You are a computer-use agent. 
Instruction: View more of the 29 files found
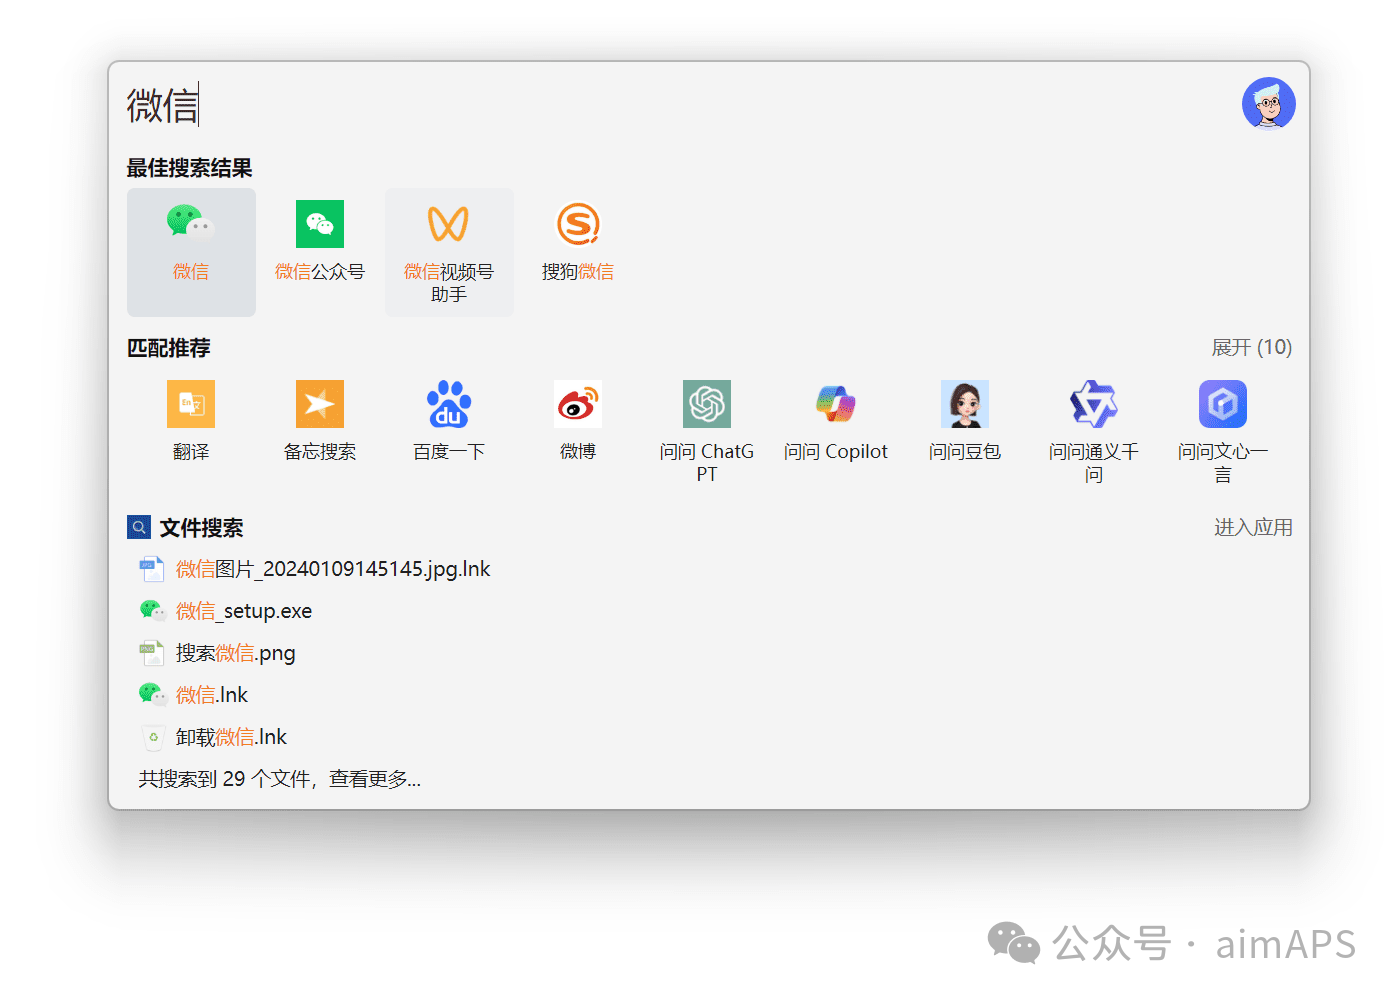point(280,779)
